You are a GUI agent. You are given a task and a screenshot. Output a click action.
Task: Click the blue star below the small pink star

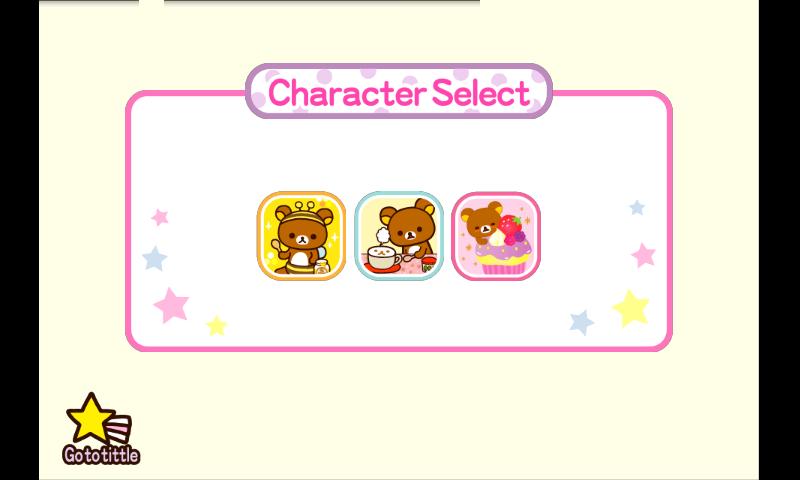(x=155, y=259)
